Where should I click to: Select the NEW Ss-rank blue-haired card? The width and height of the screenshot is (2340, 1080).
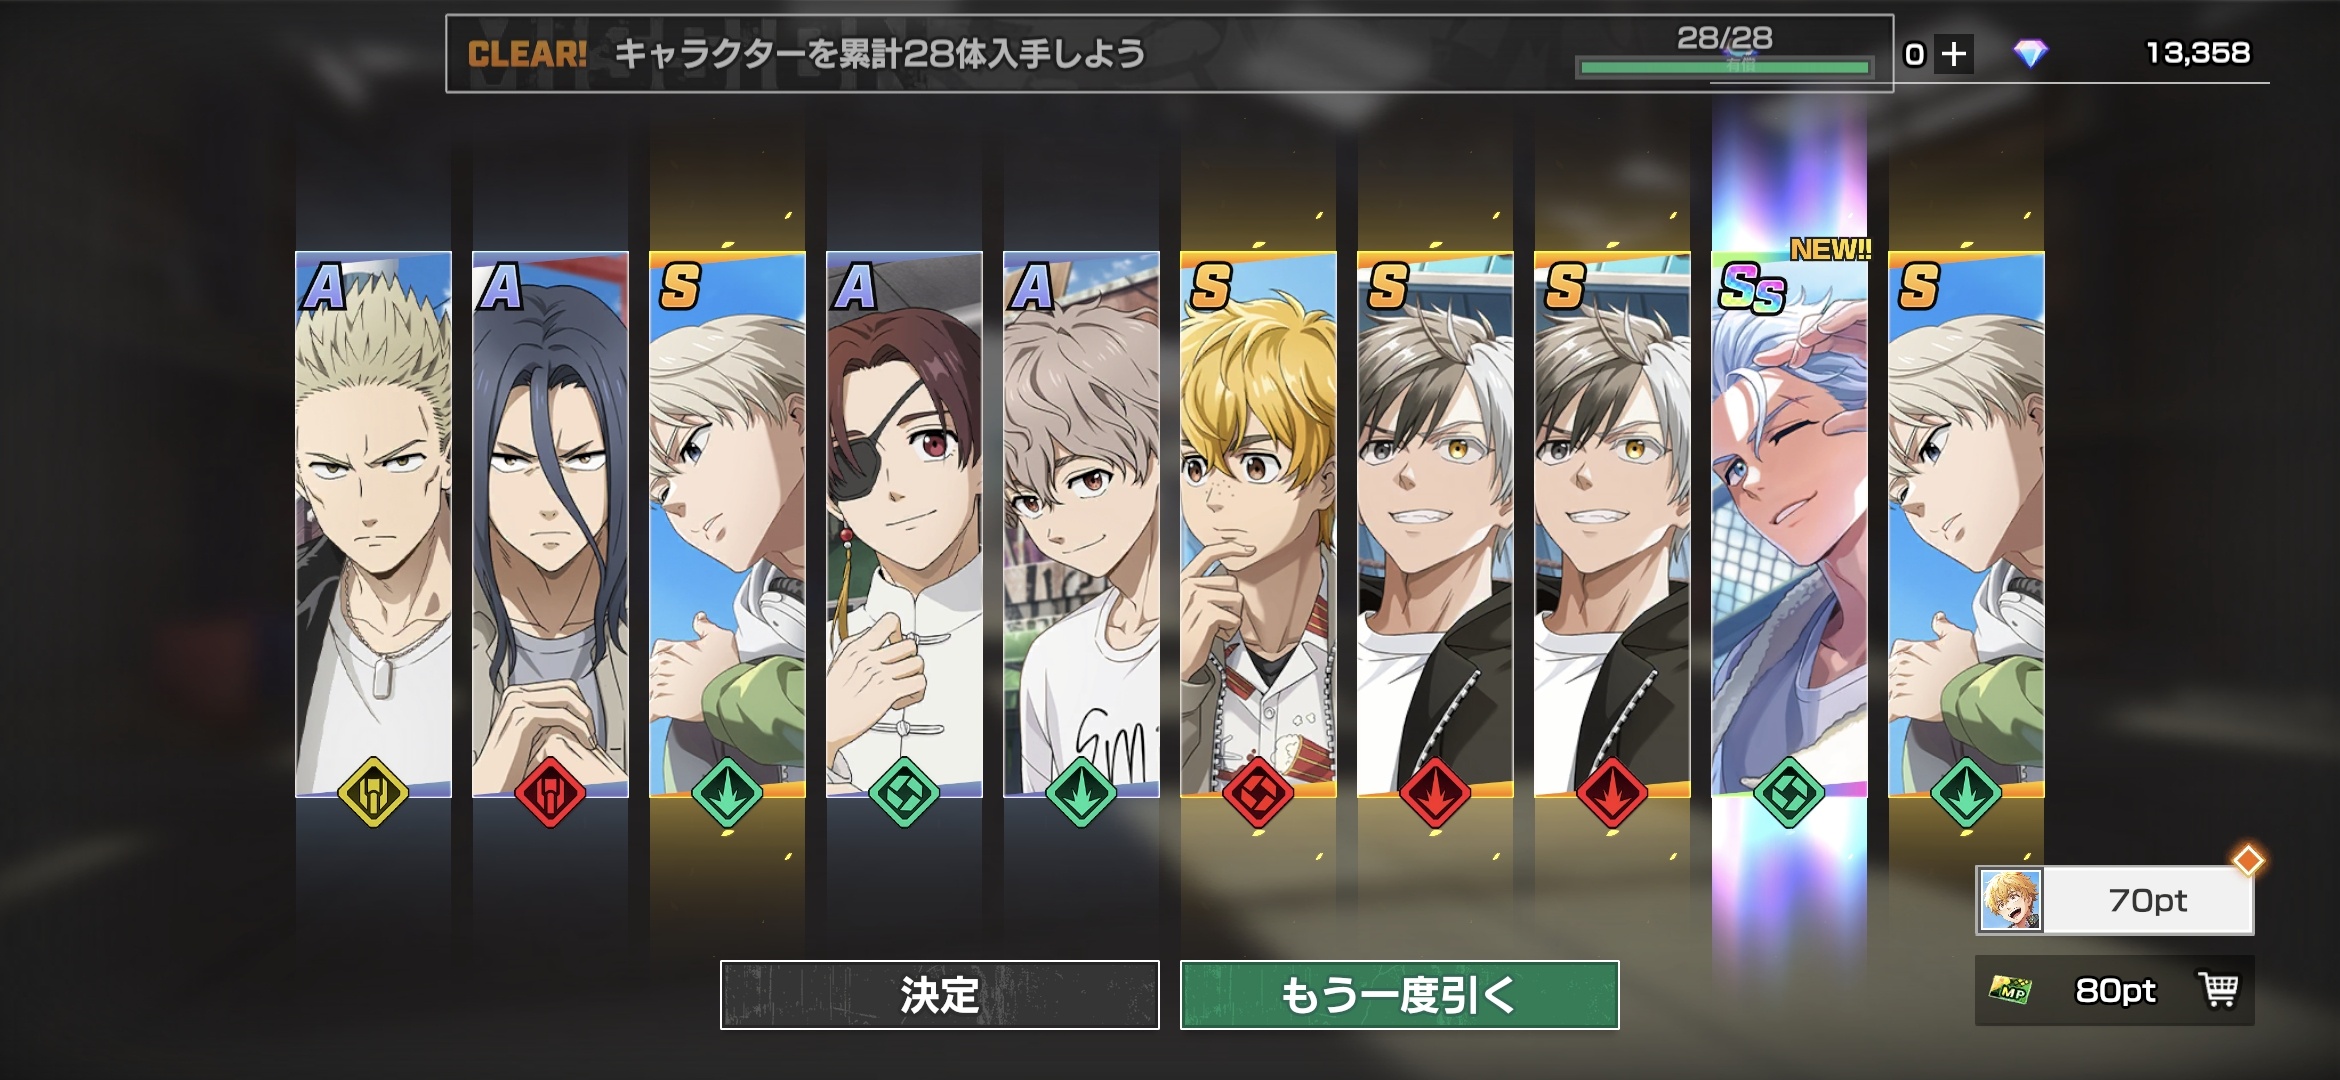1789,524
